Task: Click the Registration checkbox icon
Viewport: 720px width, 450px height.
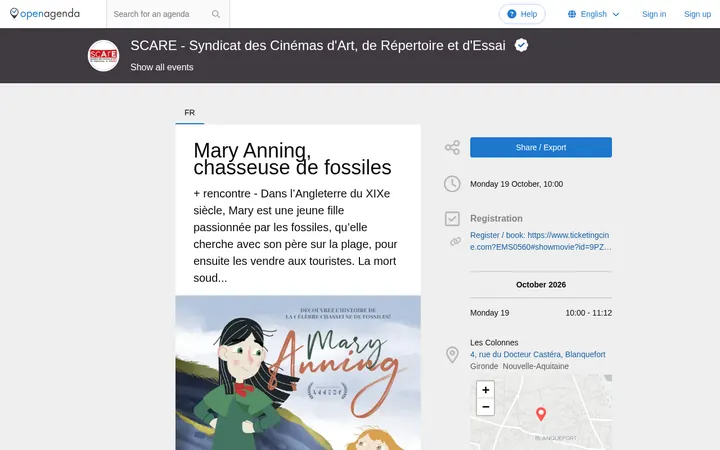Action: [452, 219]
